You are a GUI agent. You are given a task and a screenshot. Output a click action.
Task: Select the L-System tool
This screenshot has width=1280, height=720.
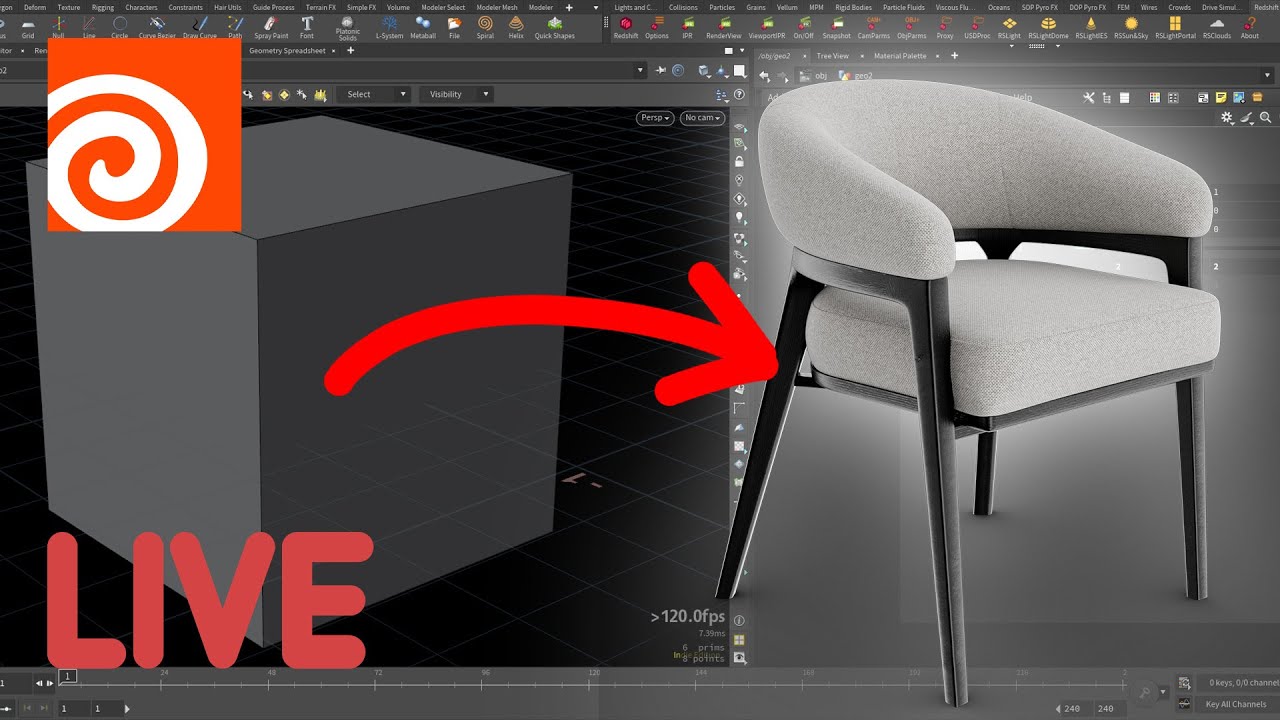[389, 27]
